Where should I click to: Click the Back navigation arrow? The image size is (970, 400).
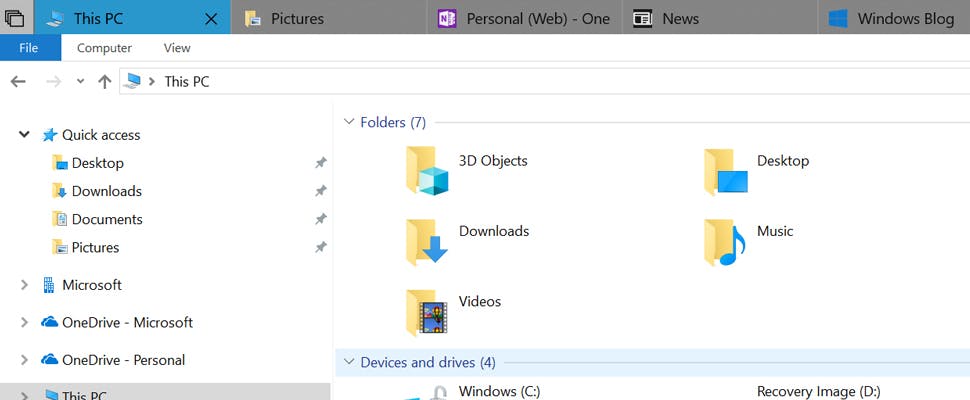click(18, 82)
